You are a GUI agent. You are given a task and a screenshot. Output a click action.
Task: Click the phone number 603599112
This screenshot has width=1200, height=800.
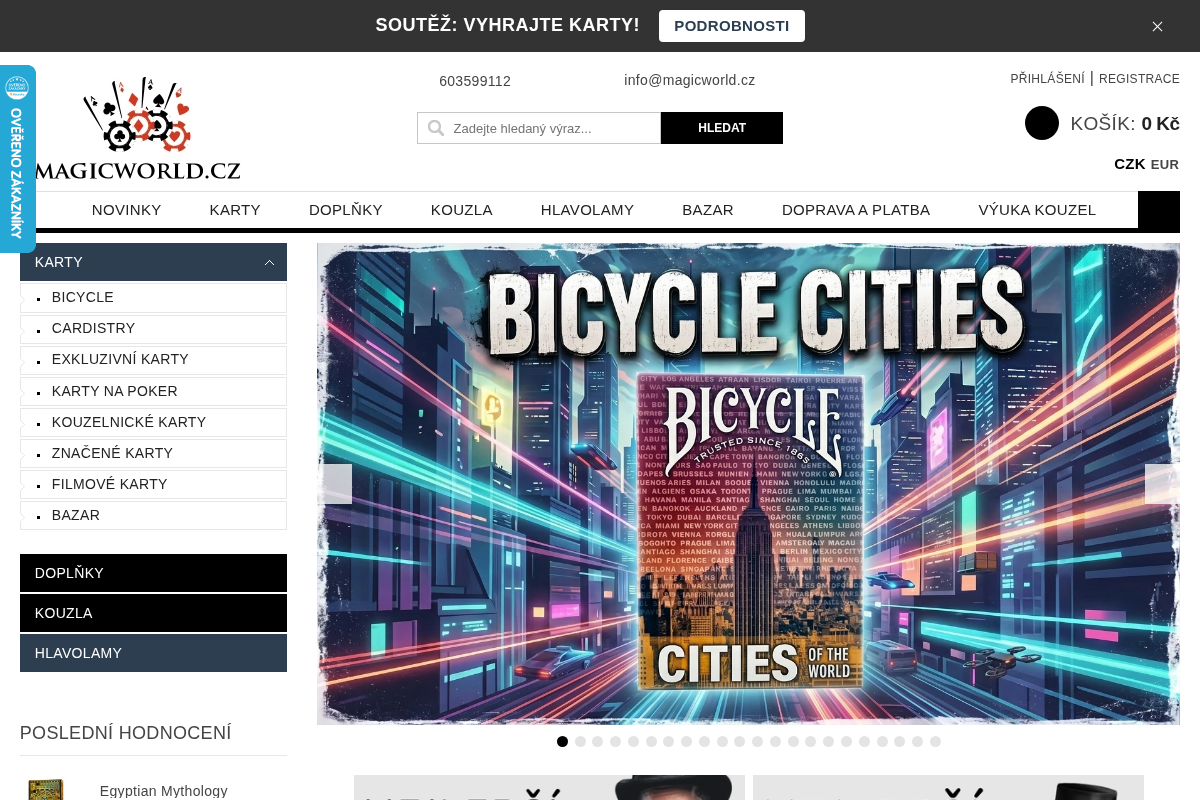(x=475, y=81)
